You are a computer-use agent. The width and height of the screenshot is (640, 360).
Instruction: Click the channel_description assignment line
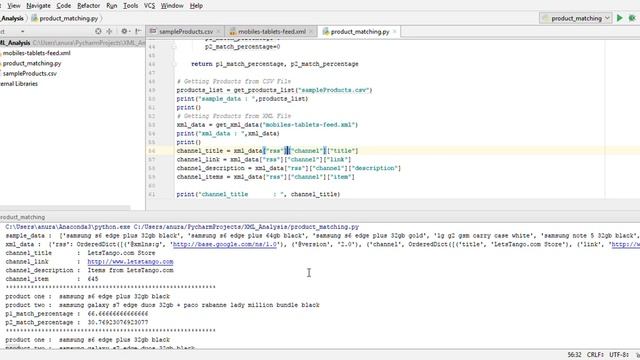click(x=289, y=168)
